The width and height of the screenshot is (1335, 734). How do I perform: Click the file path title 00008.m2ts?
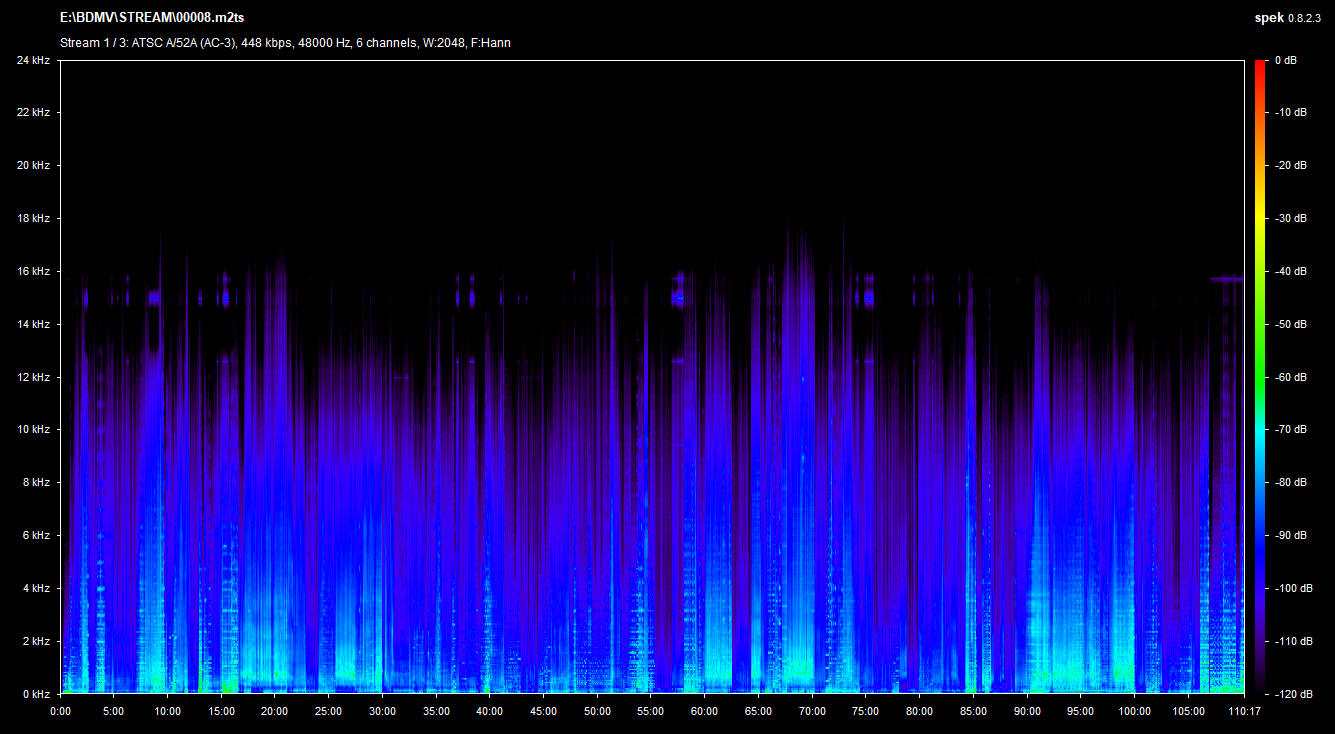[x=152, y=18]
